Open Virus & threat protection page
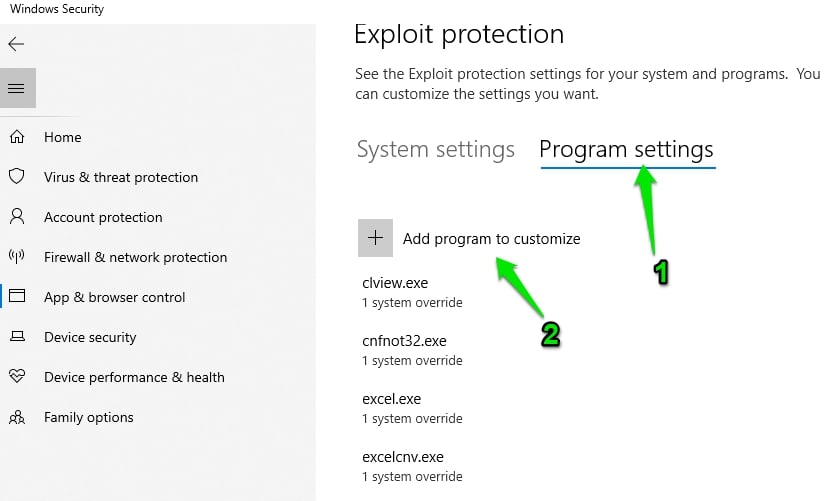The width and height of the screenshot is (839, 501). [121, 177]
